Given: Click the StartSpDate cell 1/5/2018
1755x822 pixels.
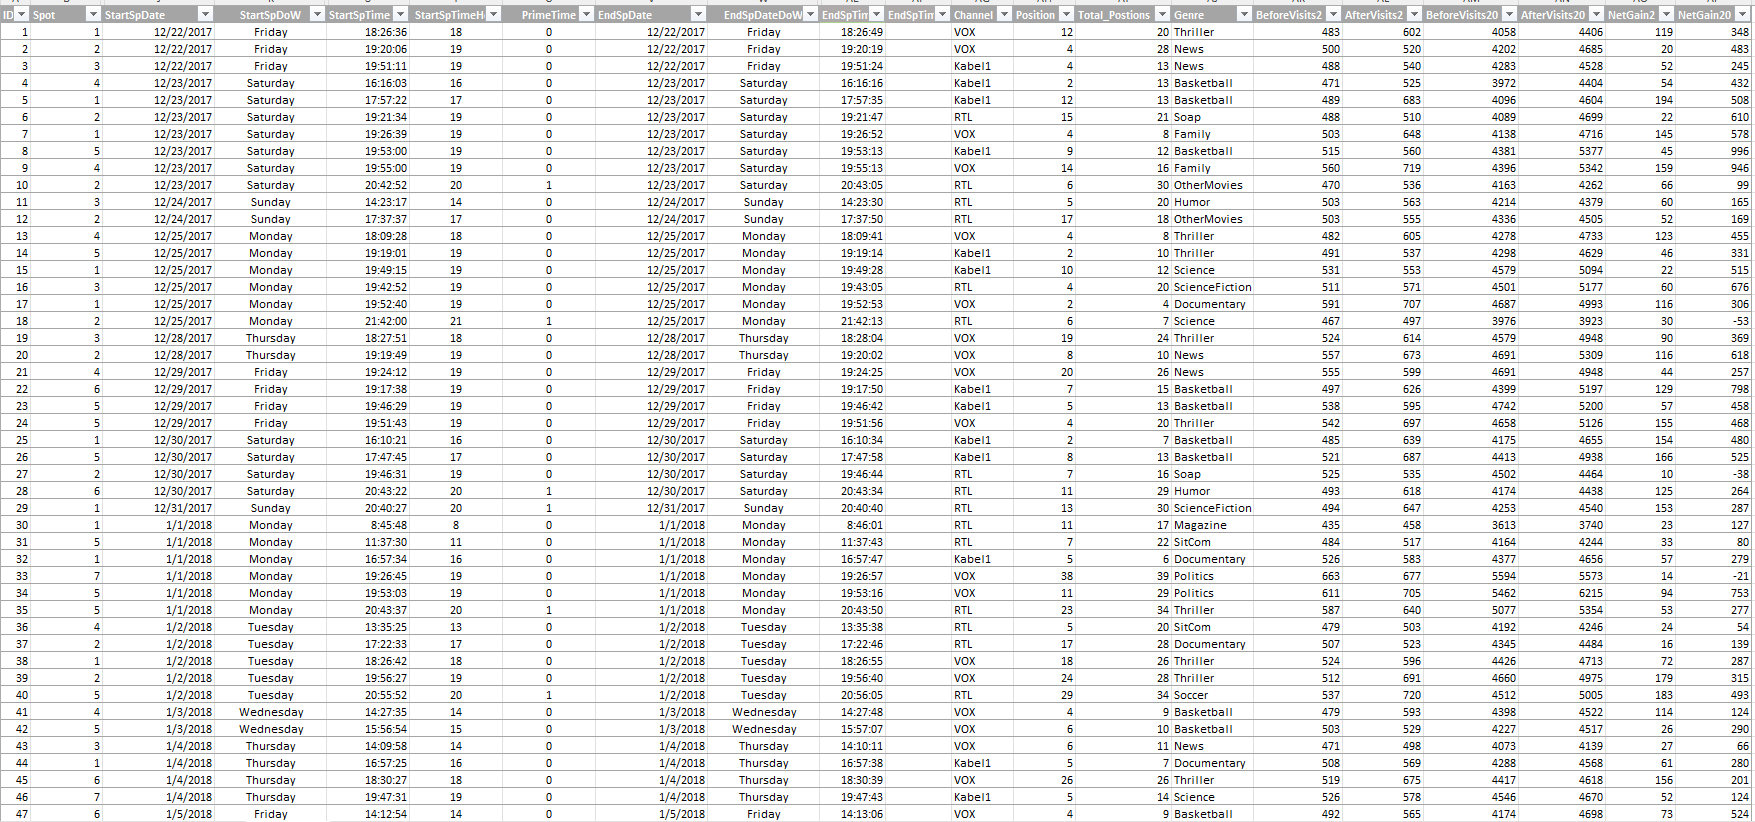Looking at the screenshot, I should [x=158, y=814].
